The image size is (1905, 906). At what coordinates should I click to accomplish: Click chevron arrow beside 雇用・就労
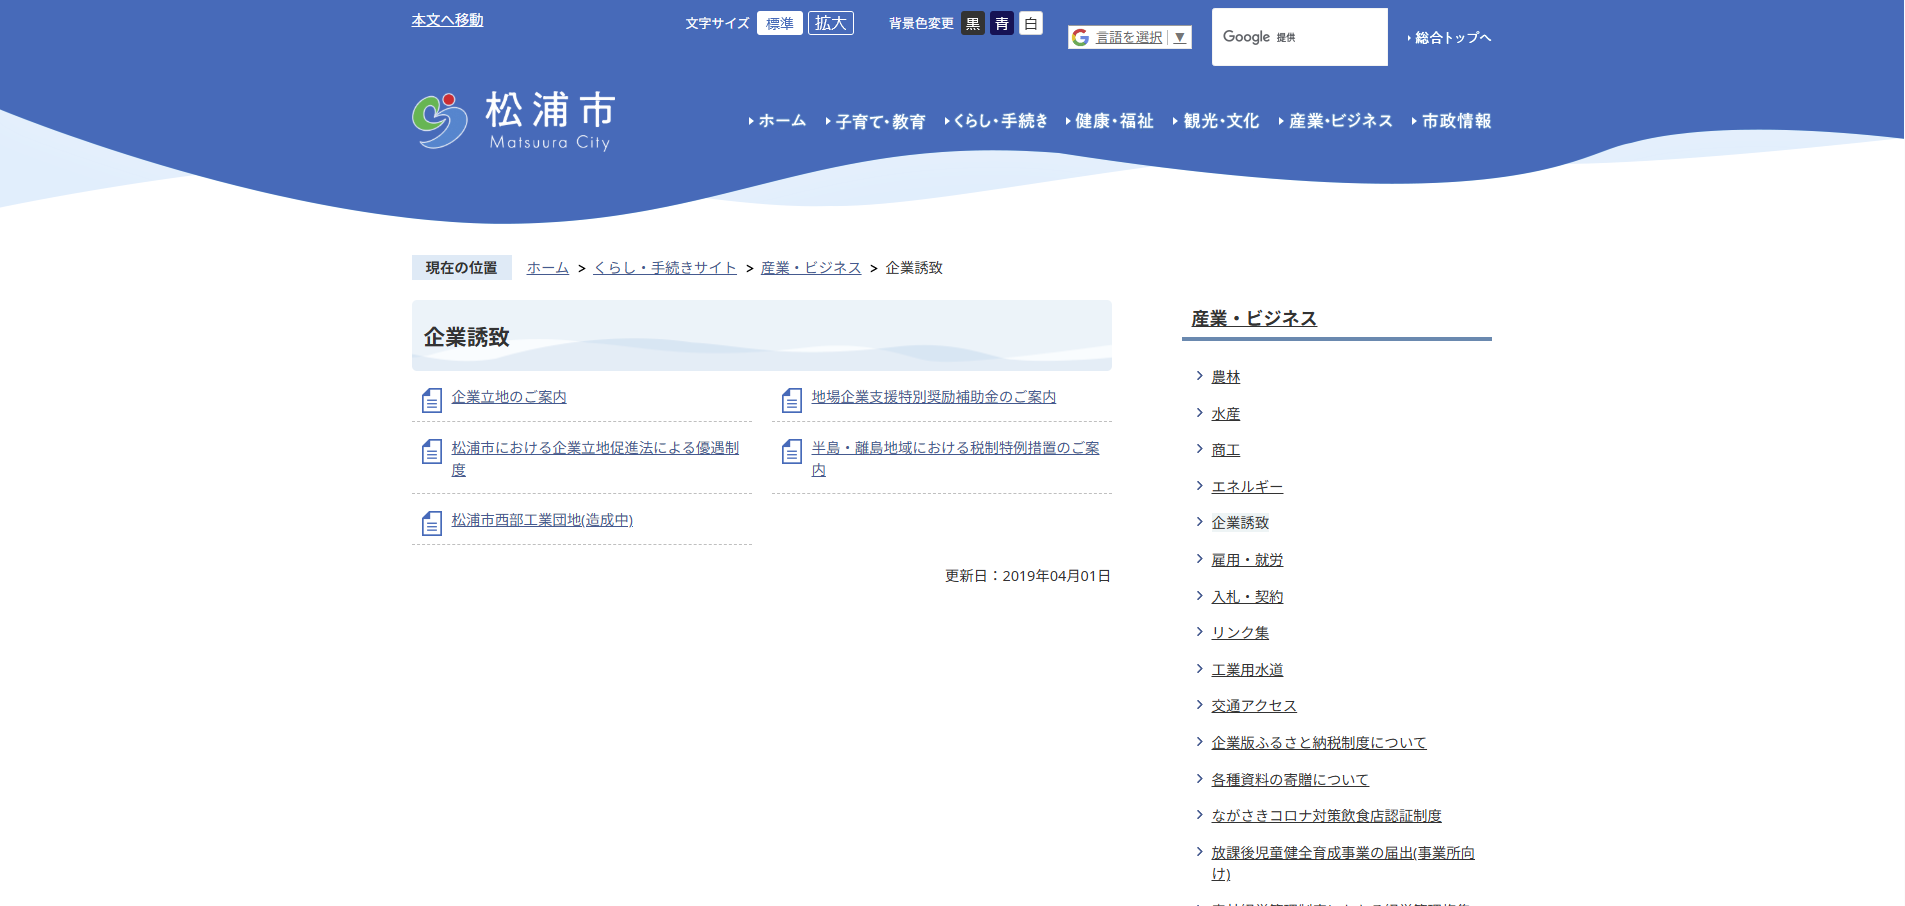[1199, 559]
